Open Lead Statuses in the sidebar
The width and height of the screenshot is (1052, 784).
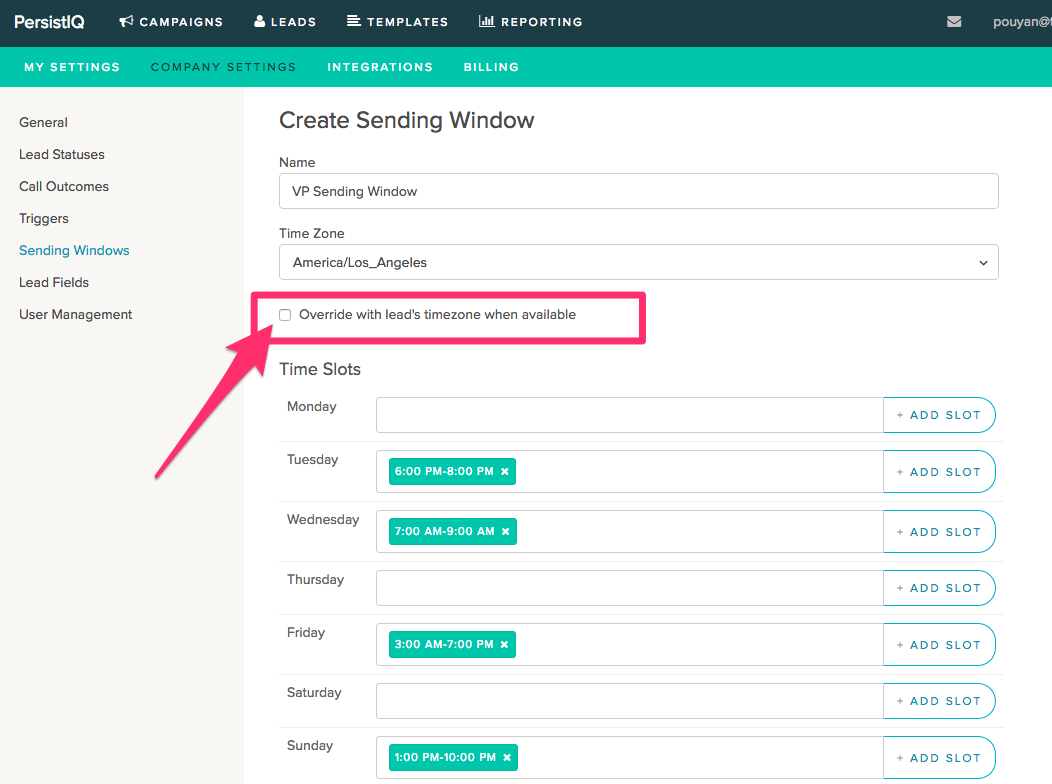pos(62,155)
